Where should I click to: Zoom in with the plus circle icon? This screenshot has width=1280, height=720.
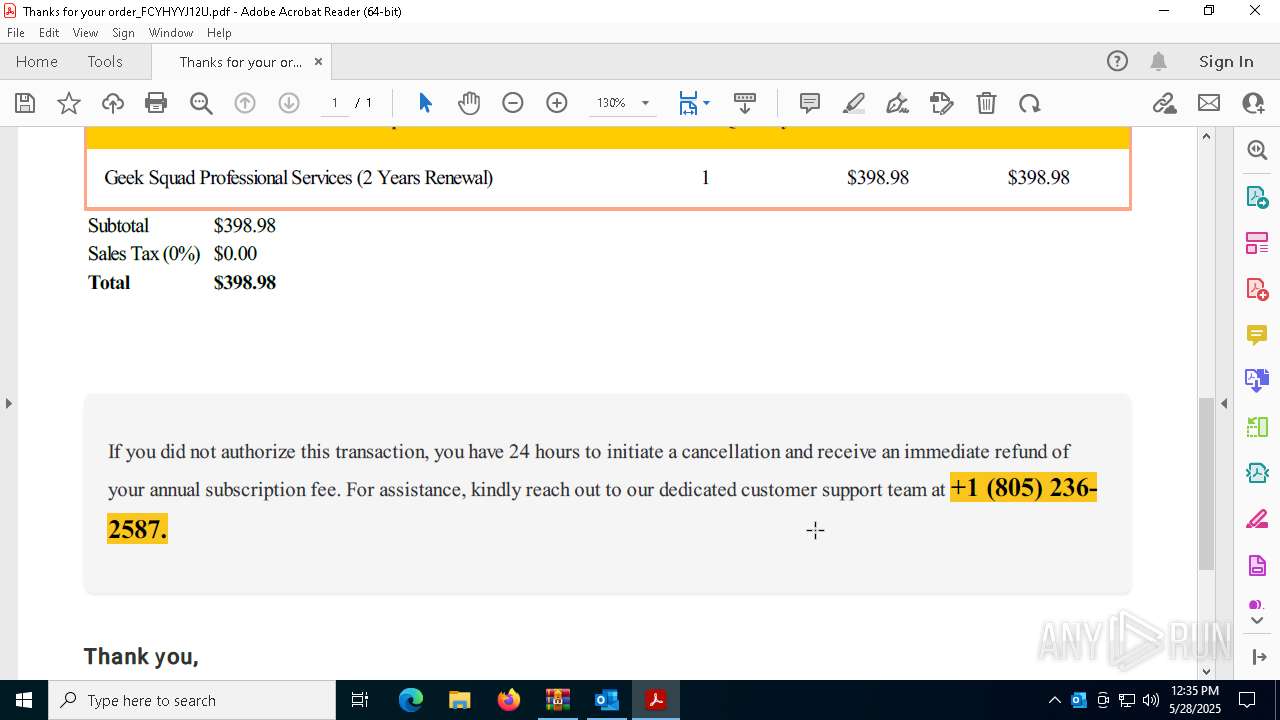click(557, 103)
